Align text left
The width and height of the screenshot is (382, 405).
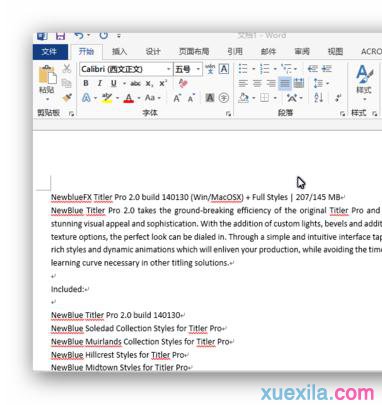[x=243, y=83]
